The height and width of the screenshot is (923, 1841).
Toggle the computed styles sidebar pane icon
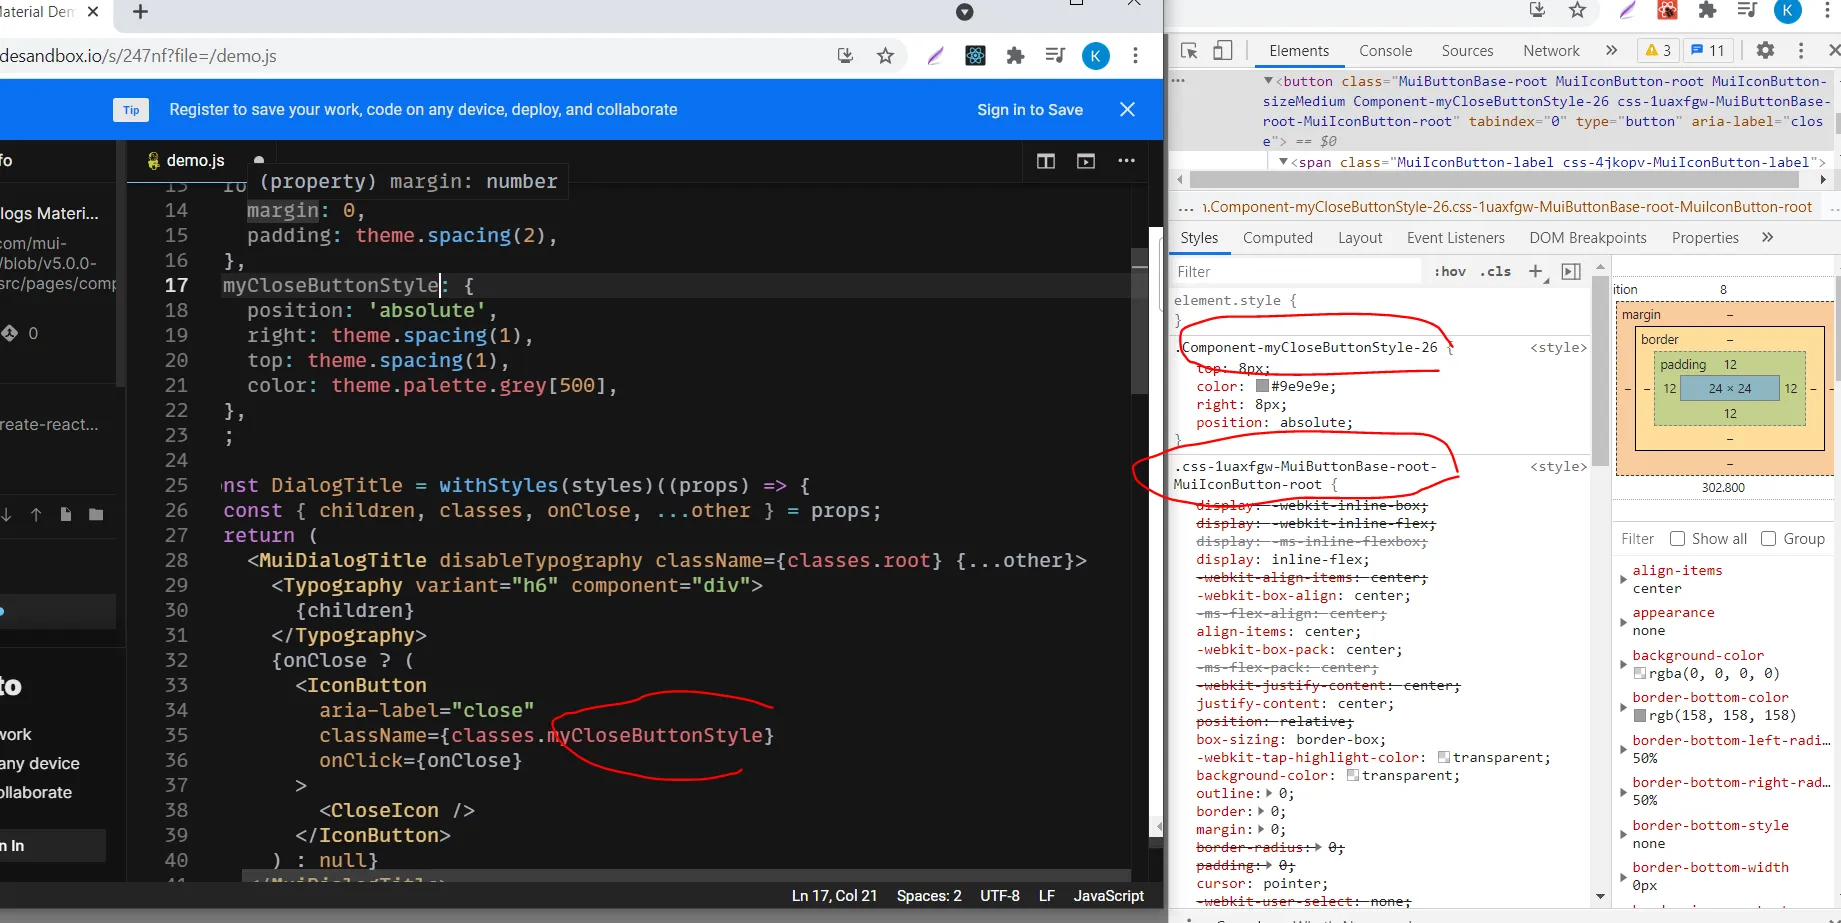pos(1571,271)
